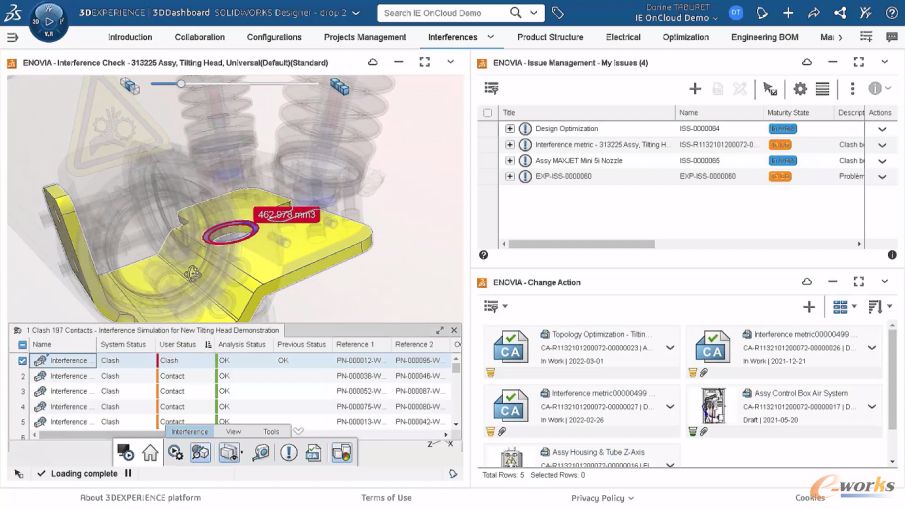Sort by the System Status column header

click(x=123, y=345)
